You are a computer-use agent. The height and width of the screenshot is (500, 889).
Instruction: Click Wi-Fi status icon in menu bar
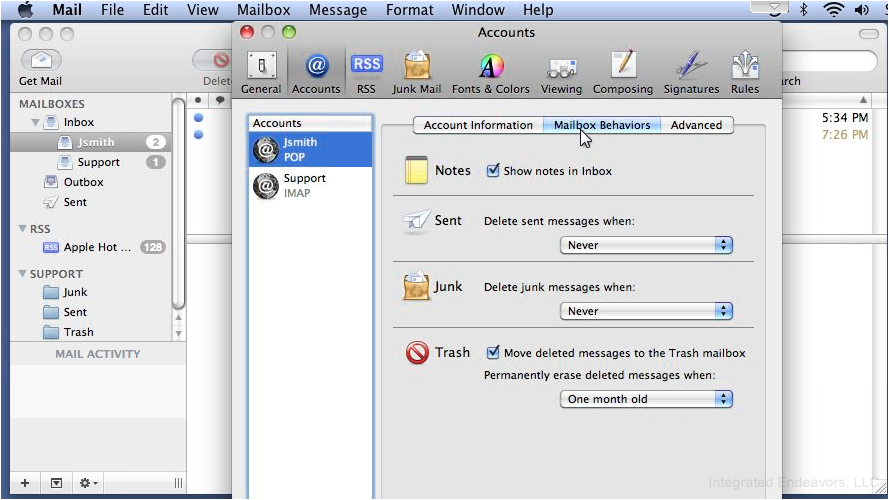(x=833, y=10)
